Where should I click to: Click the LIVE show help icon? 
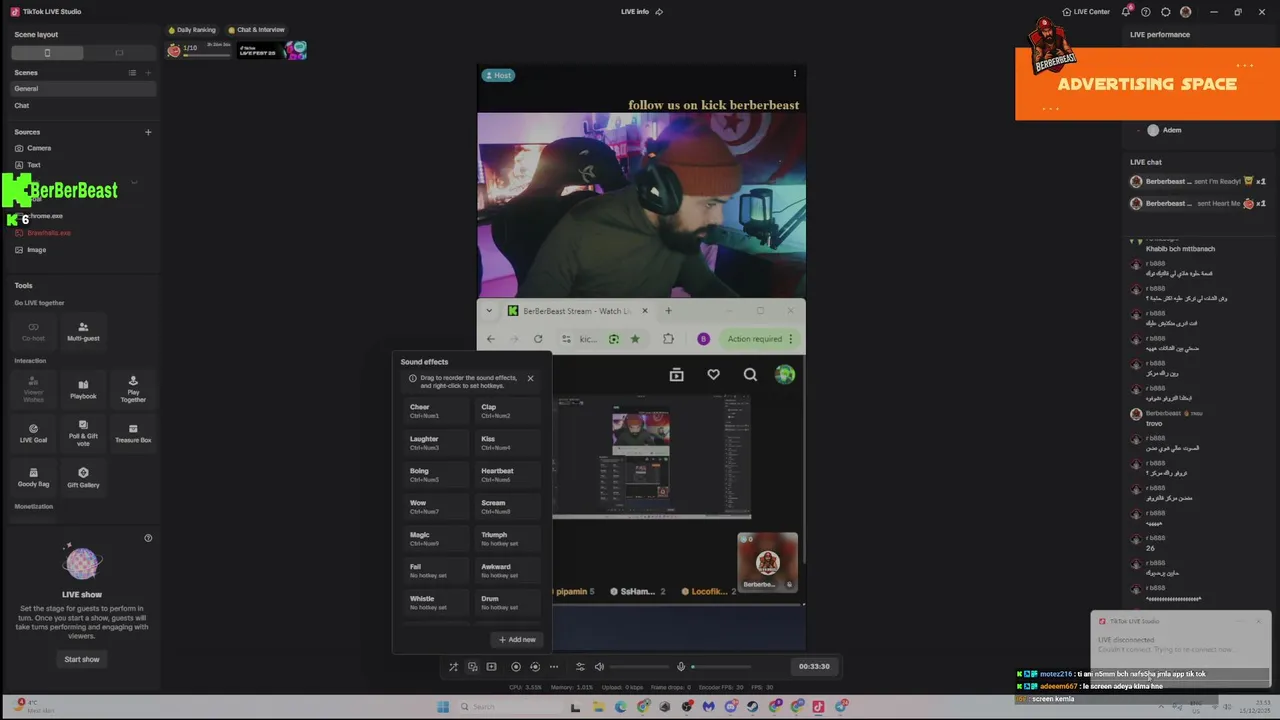click(148, 538)
